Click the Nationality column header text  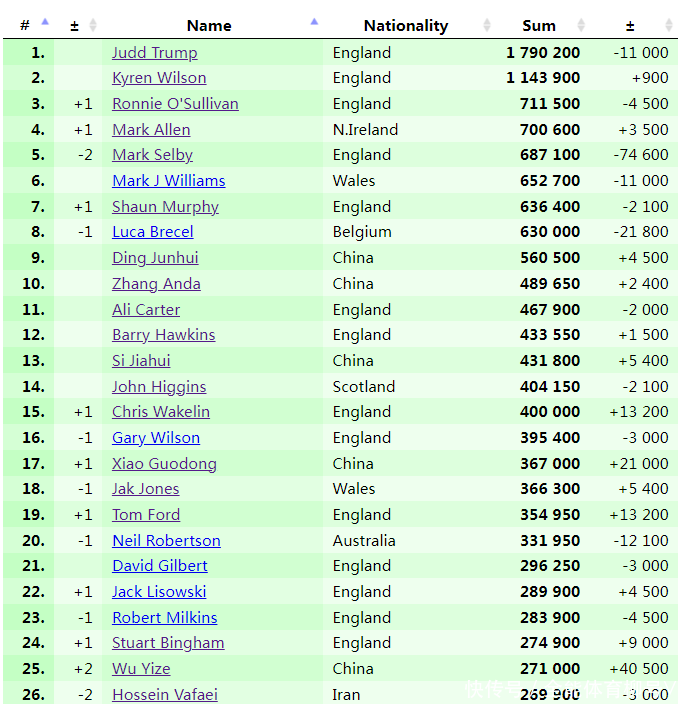click(406, 26)
